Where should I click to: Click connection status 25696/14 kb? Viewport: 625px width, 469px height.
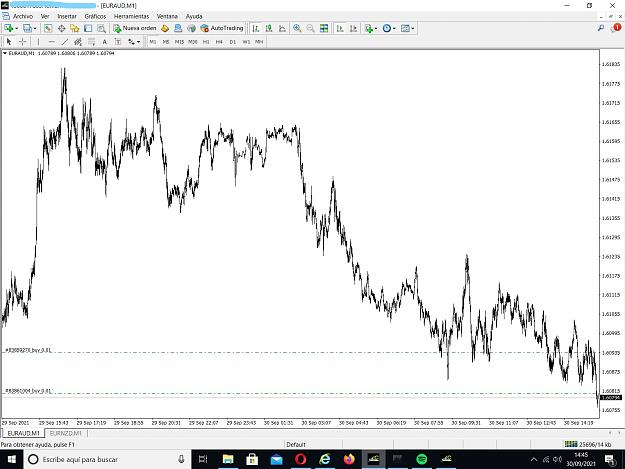588,444
